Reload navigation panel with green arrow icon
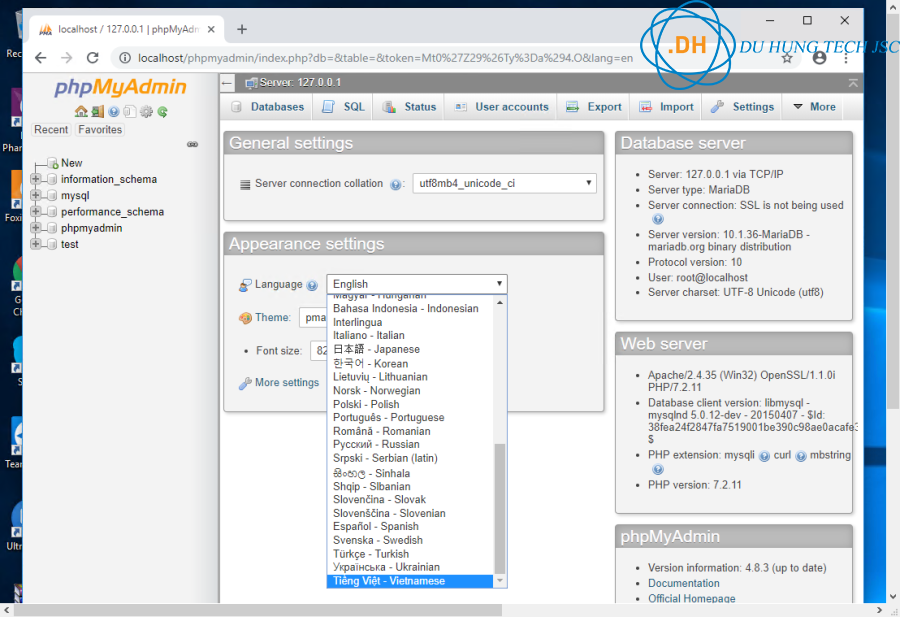The width and height of the screenshot is (900, 617). 162,112
